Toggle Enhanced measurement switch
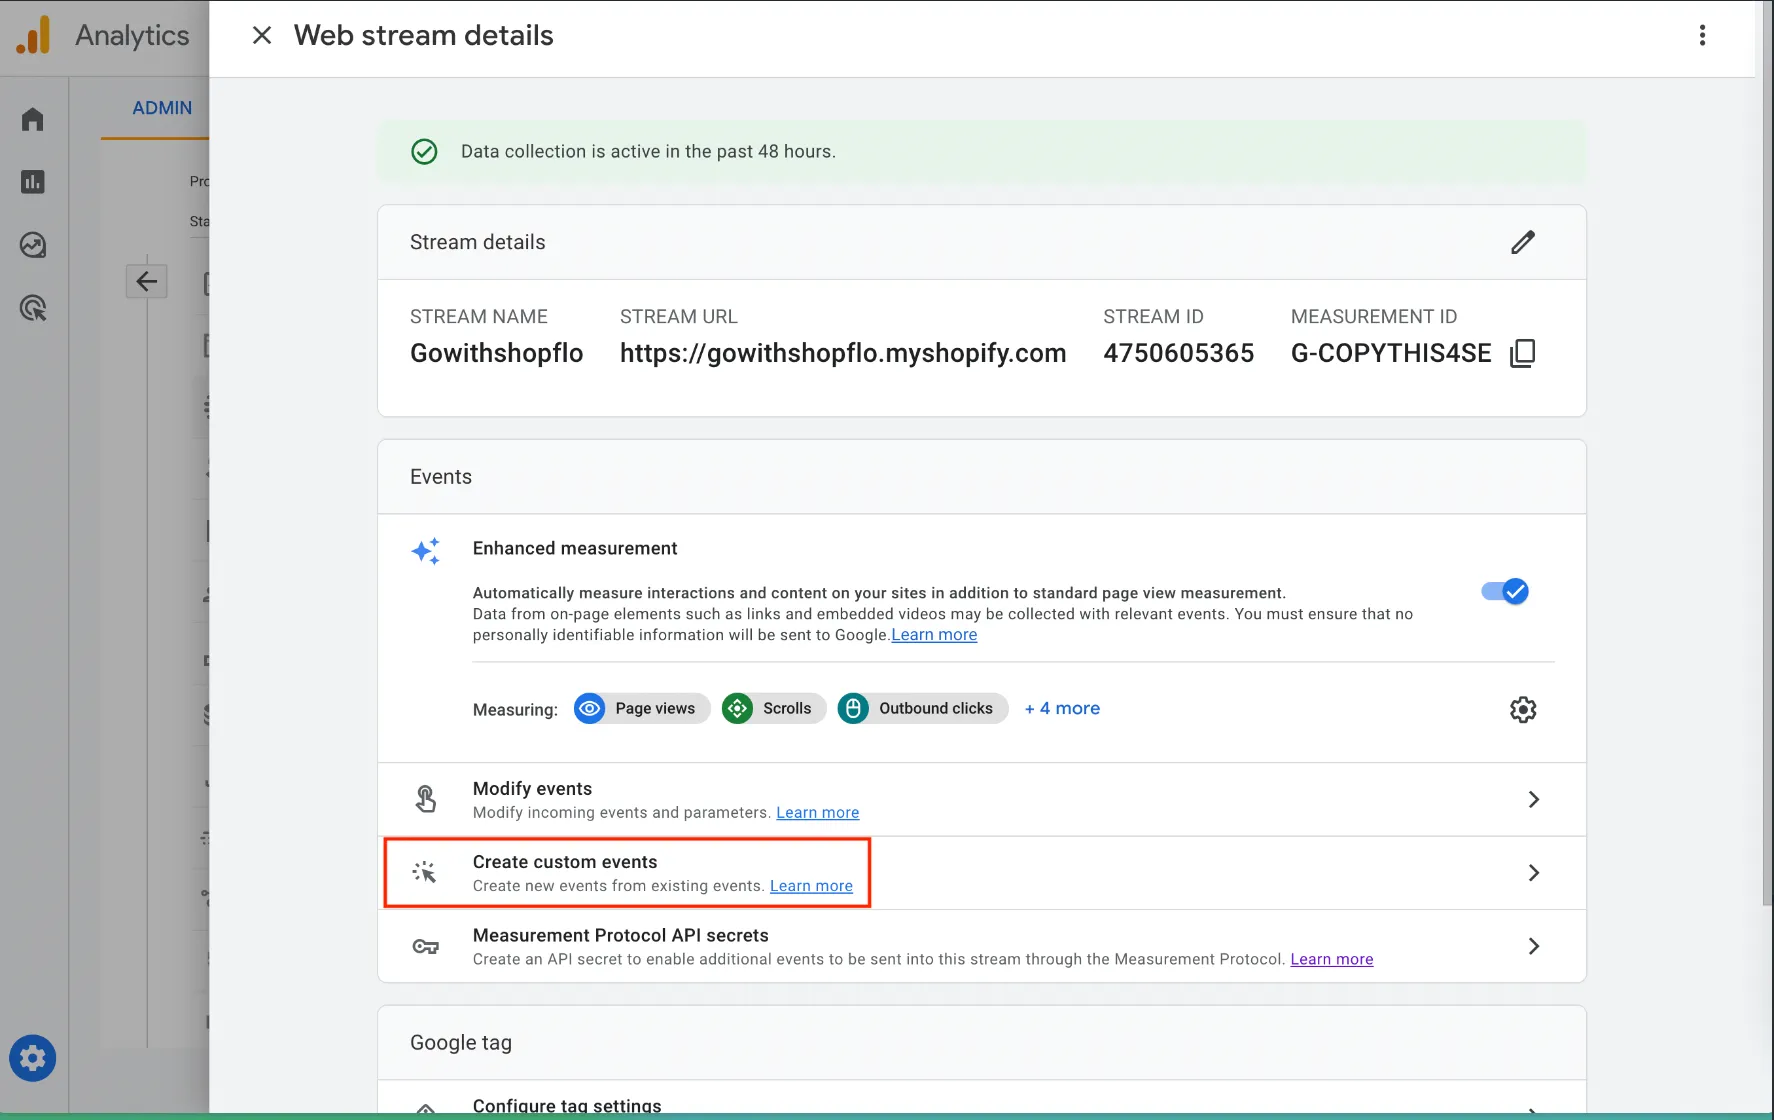Viewport: 1774px width, 1120px height. click(x=1504, y=592)
